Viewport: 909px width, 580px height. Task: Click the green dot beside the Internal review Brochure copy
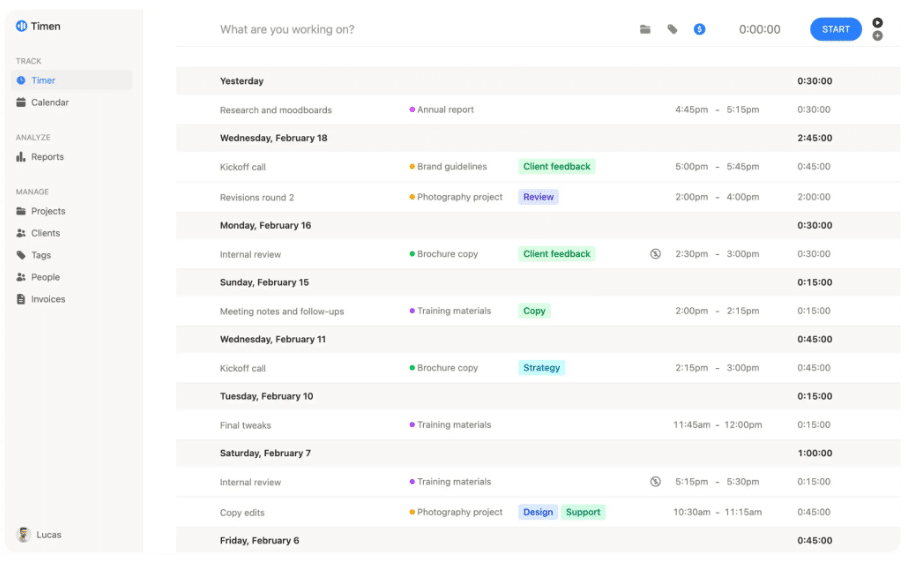(412, 254)
